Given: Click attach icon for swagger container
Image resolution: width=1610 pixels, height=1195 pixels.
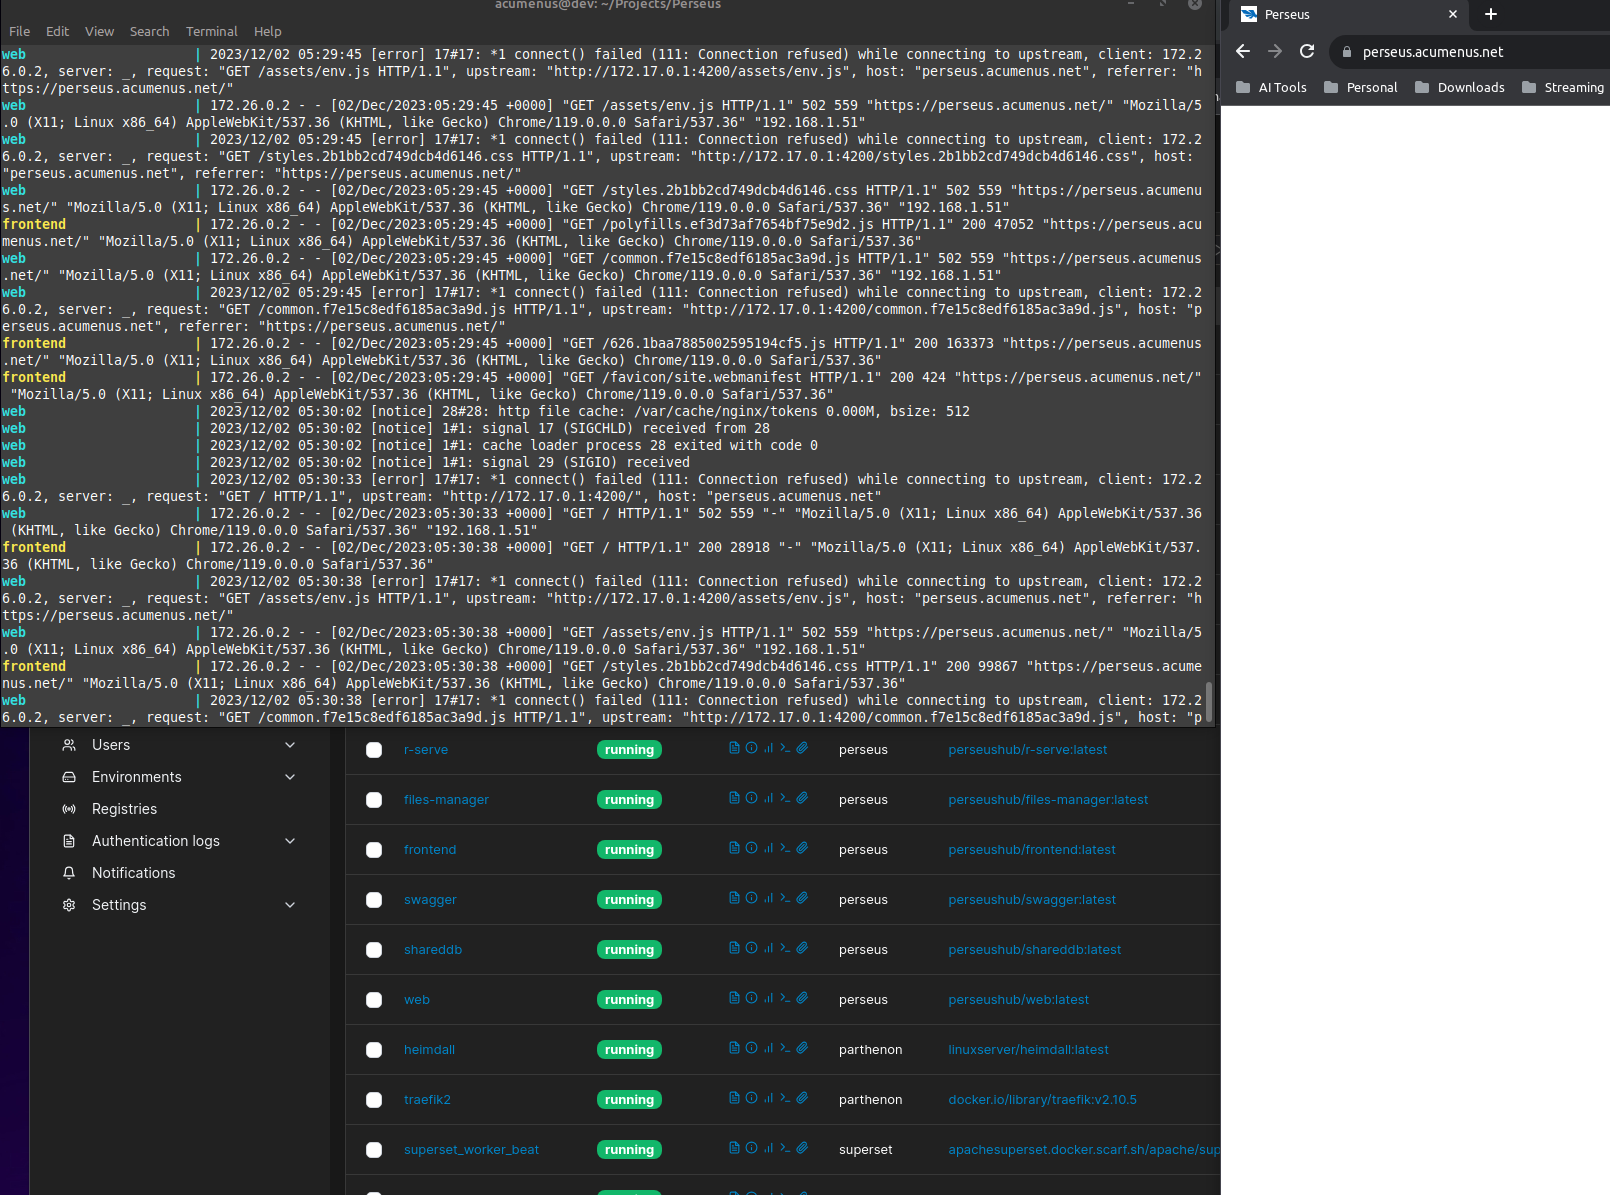Looking at the screenshot, I should [x=802, y=898].
